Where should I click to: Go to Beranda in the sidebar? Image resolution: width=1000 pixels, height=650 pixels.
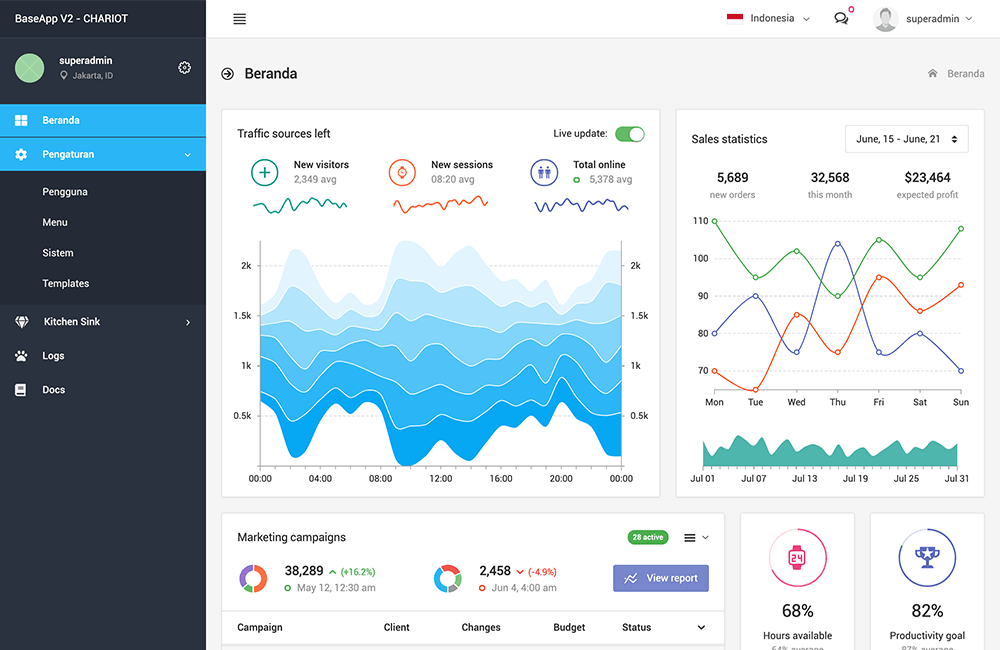[103, 120]
